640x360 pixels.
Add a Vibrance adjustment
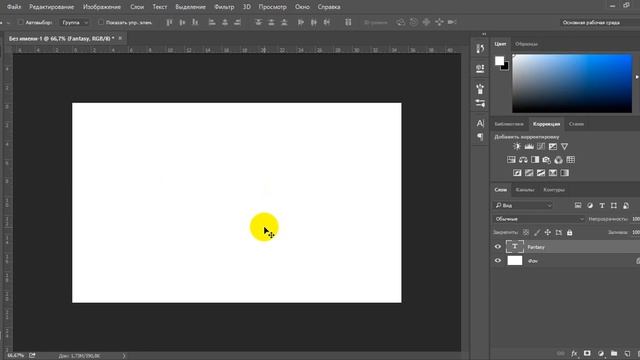[564, 147]
